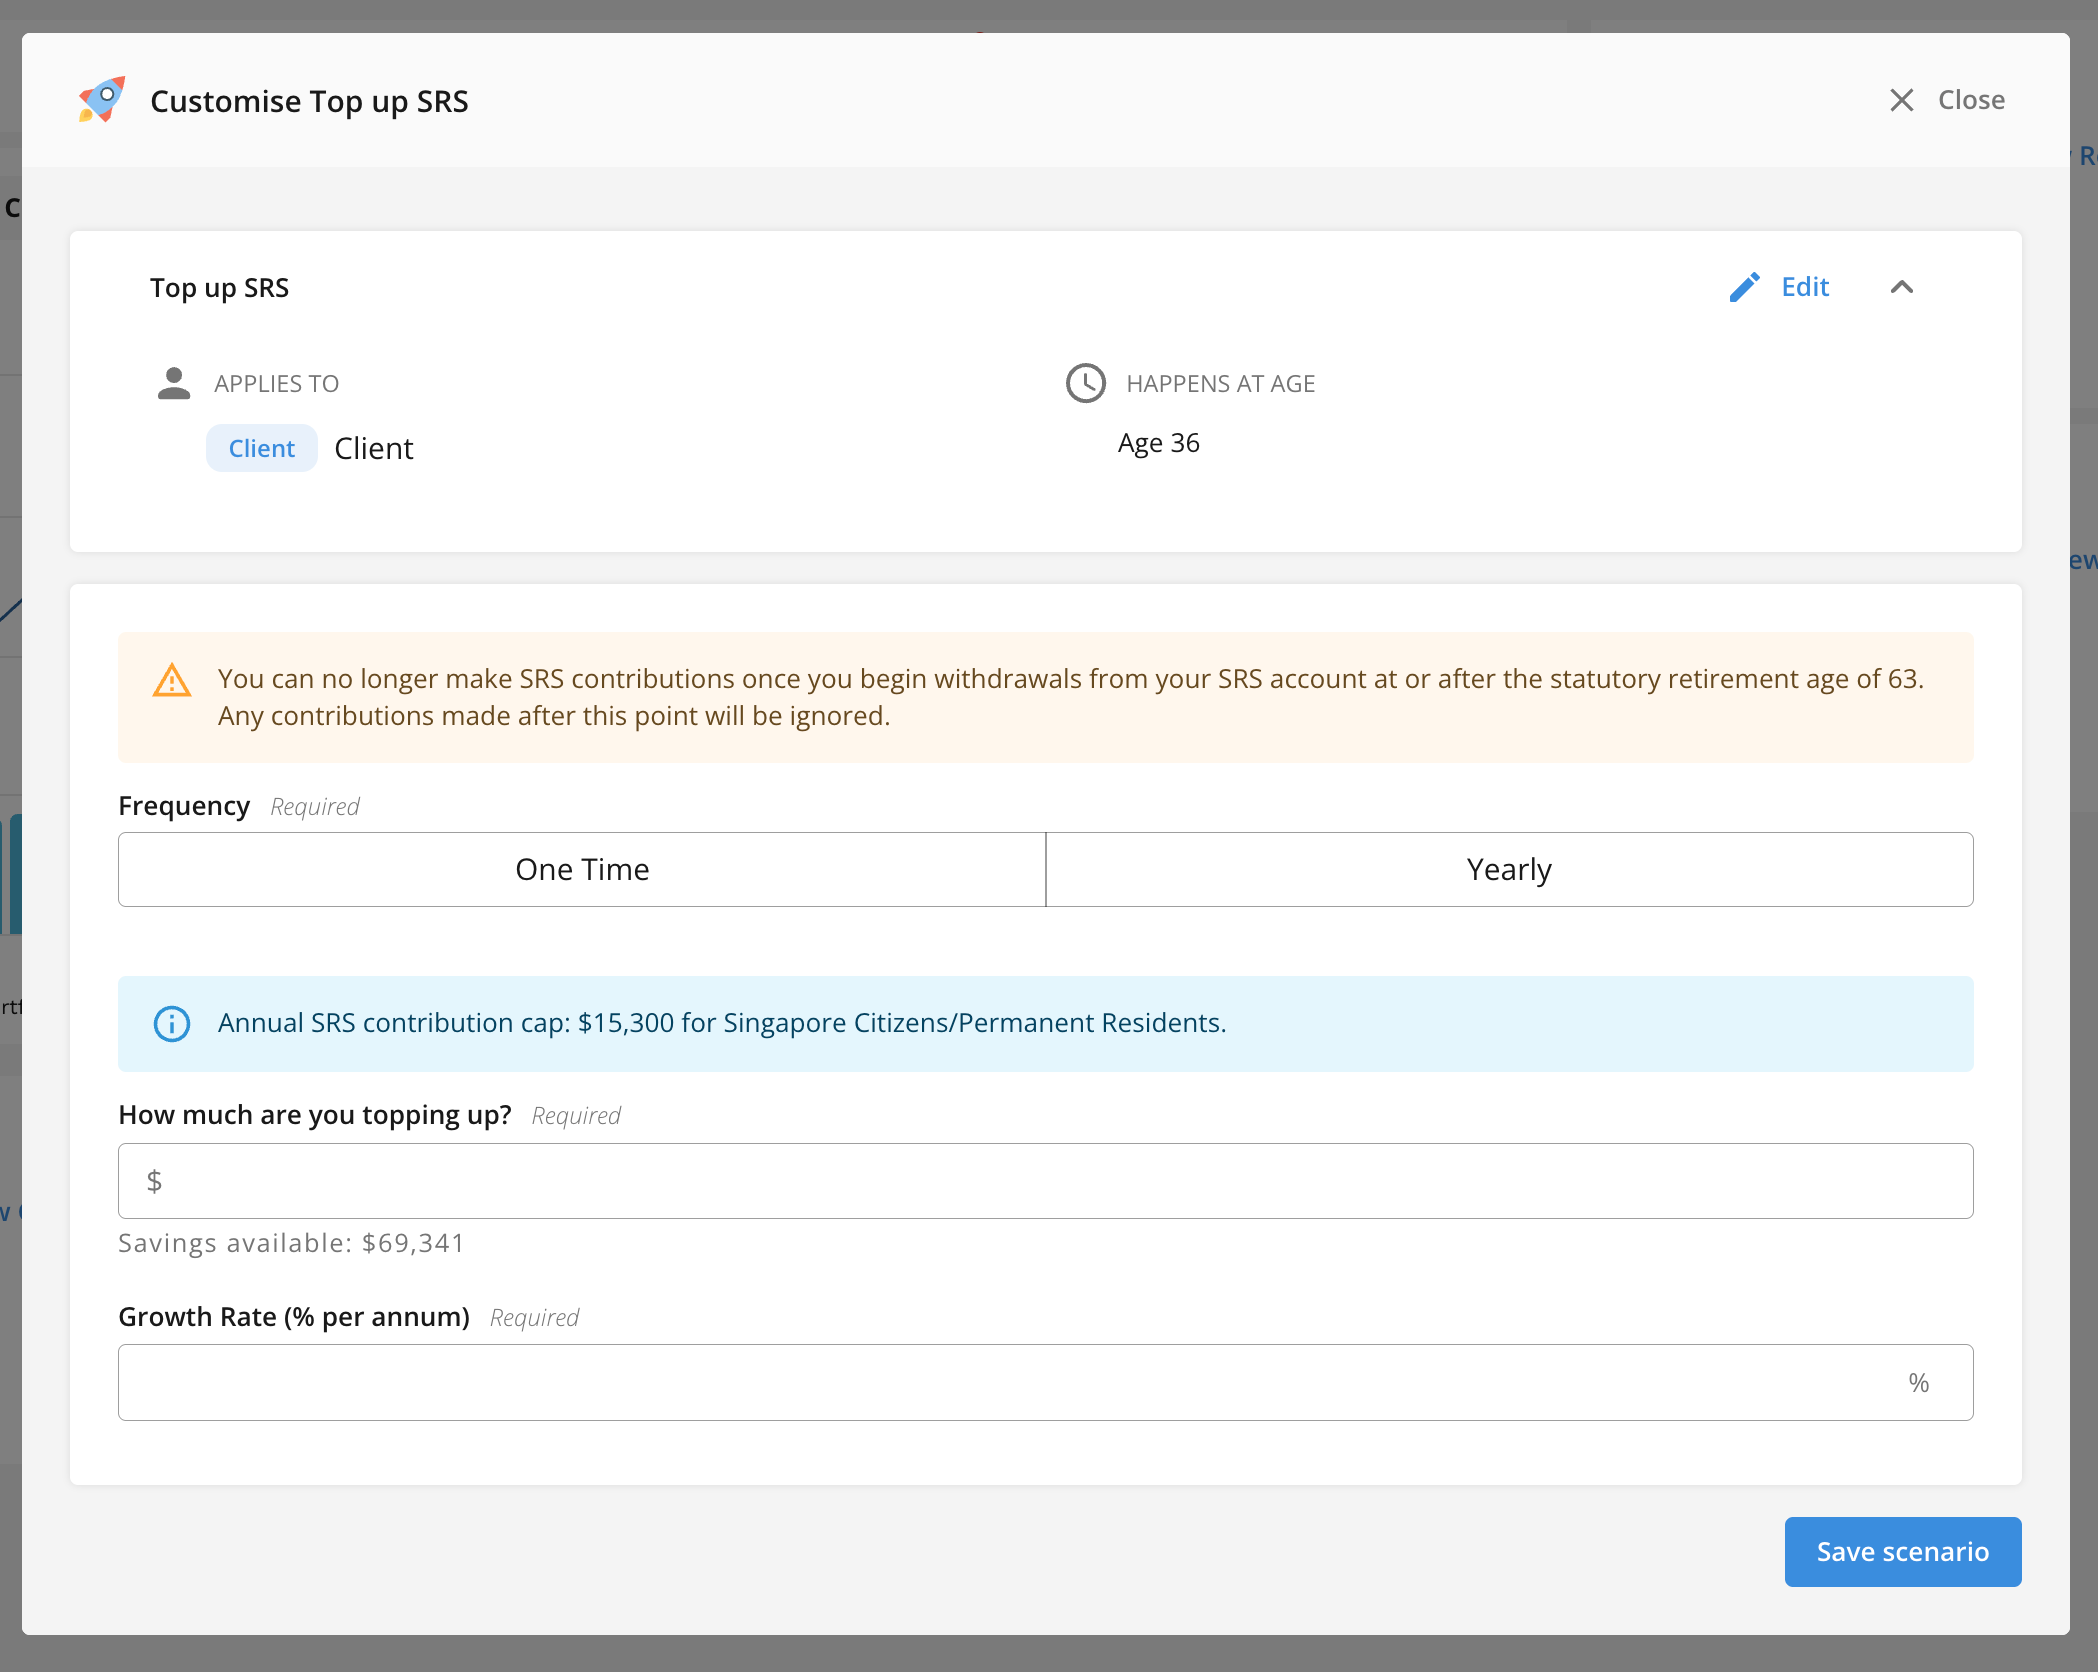
Task: Click the Save scenario button
Action: (x=1902, y=1551)
